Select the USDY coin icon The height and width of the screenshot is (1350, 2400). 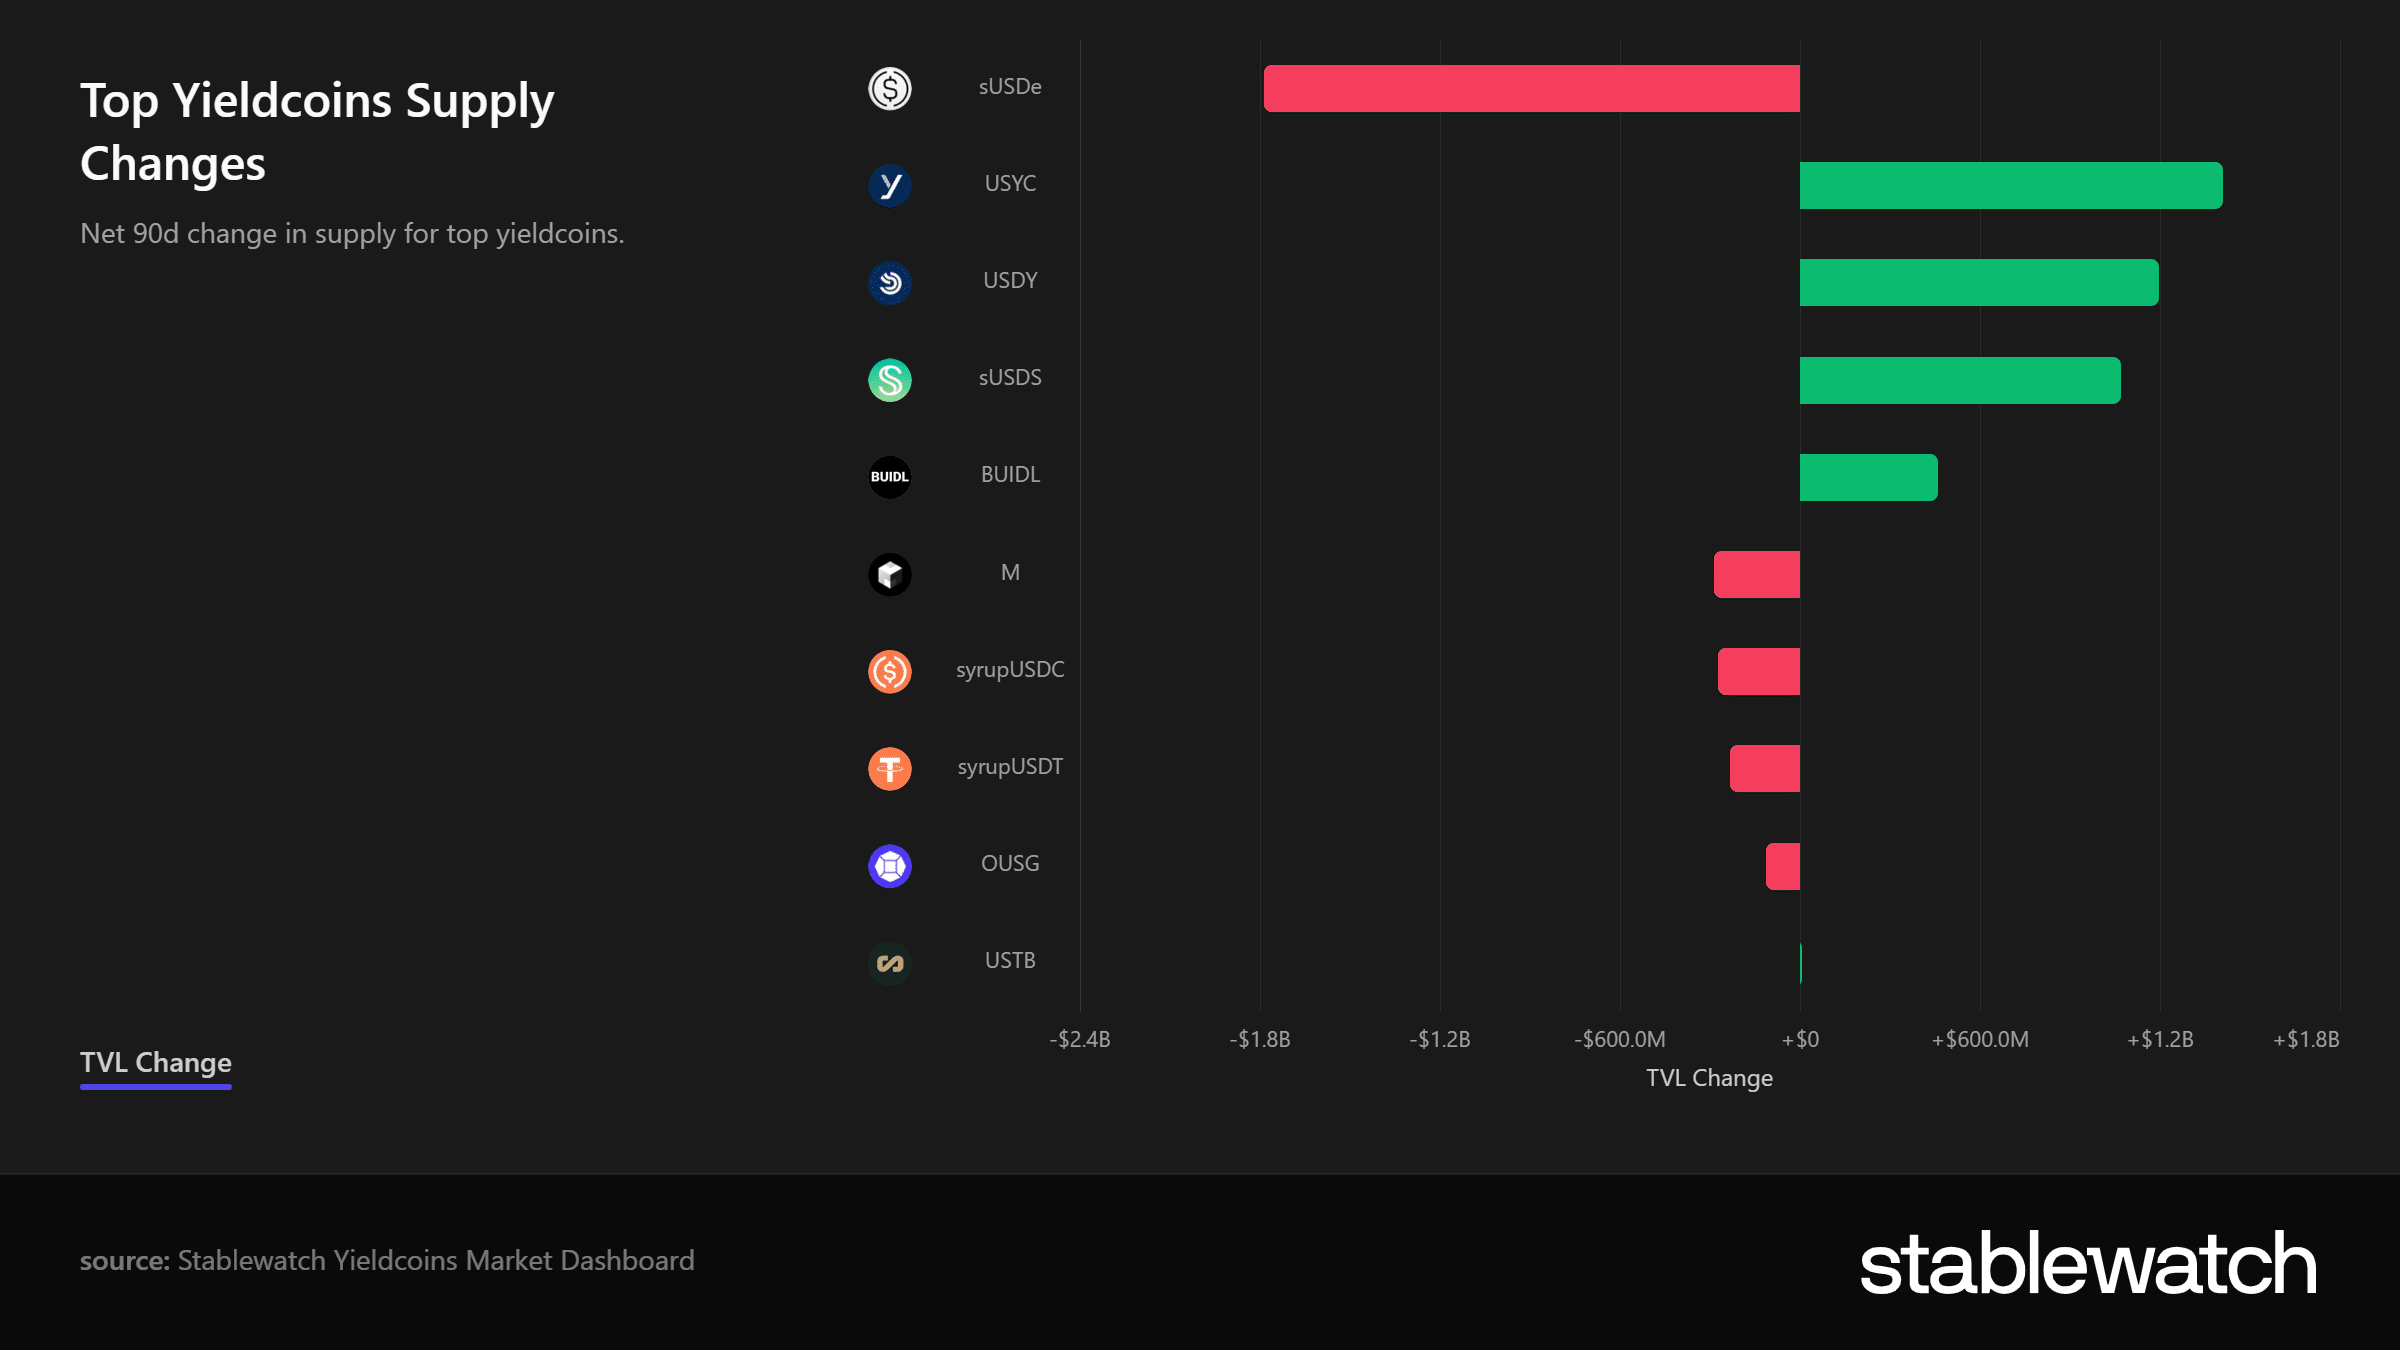point(889,282)
